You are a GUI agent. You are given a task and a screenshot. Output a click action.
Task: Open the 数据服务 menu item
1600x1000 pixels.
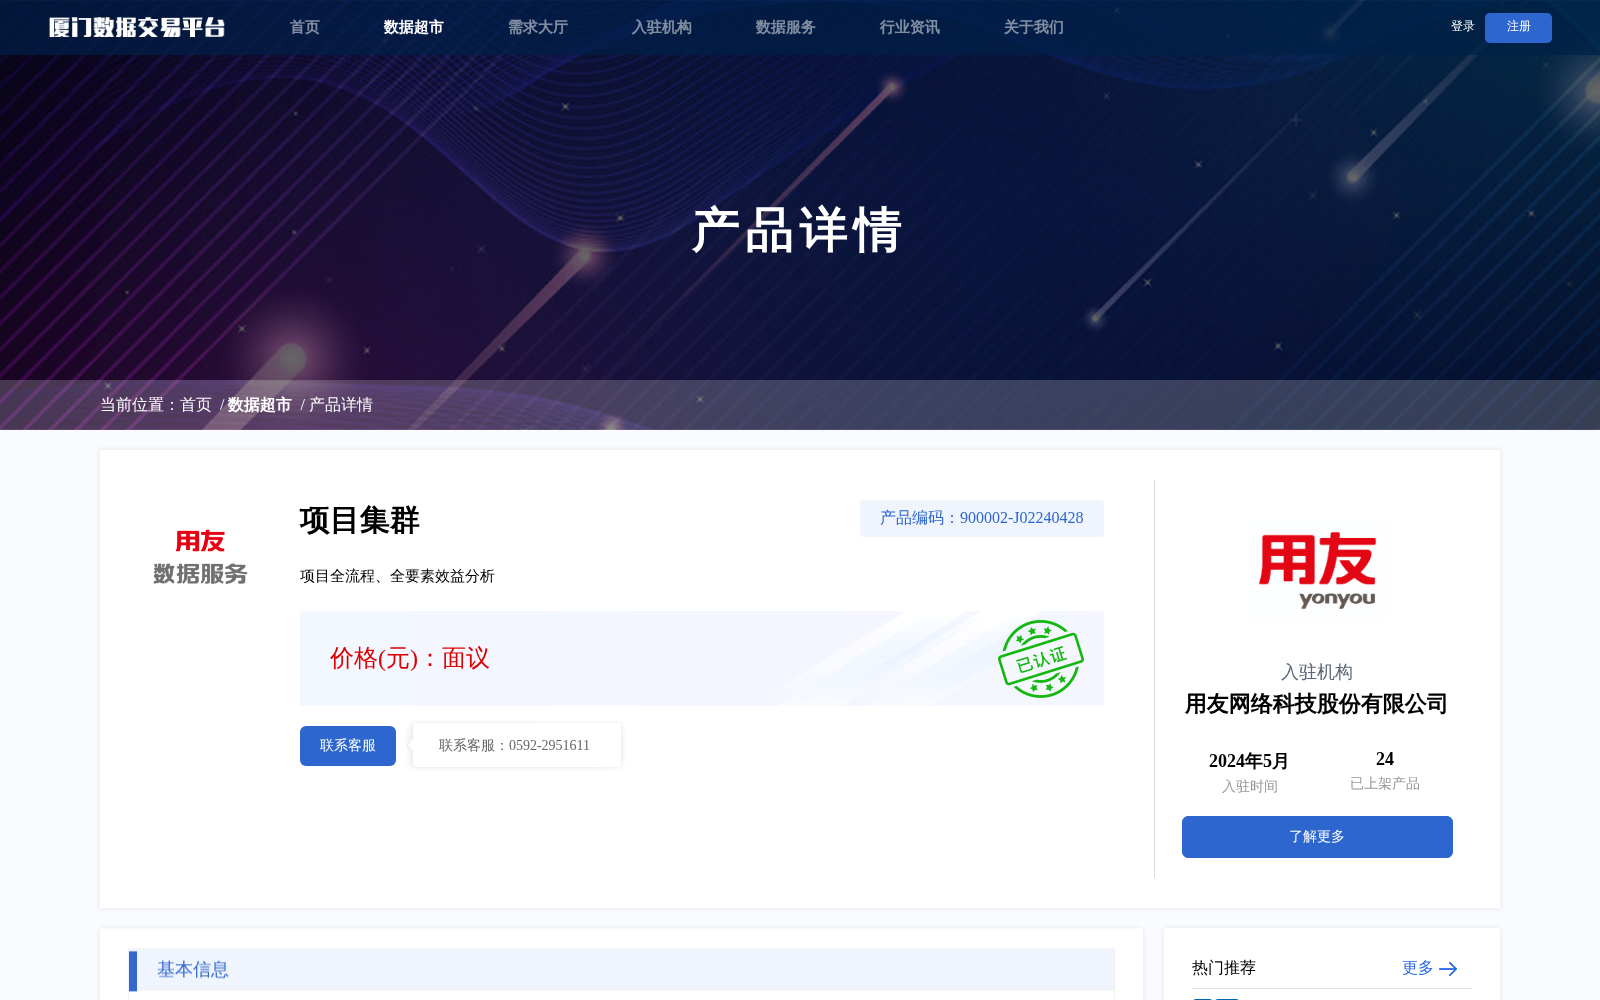pos(785,27)
